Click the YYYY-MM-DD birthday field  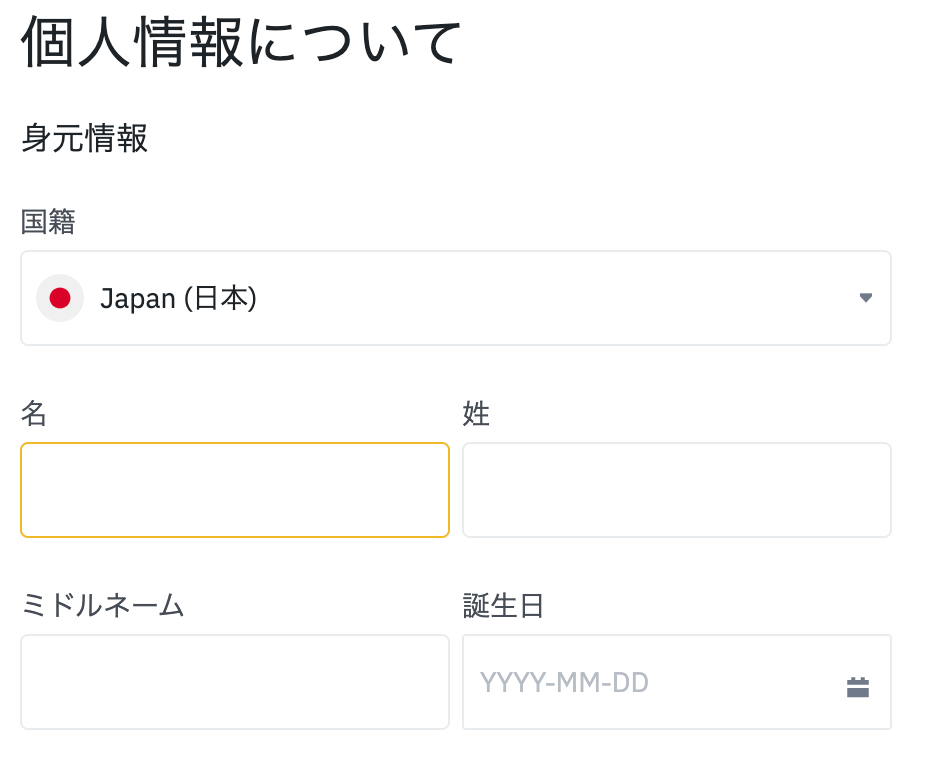click(x=677, y=682)
